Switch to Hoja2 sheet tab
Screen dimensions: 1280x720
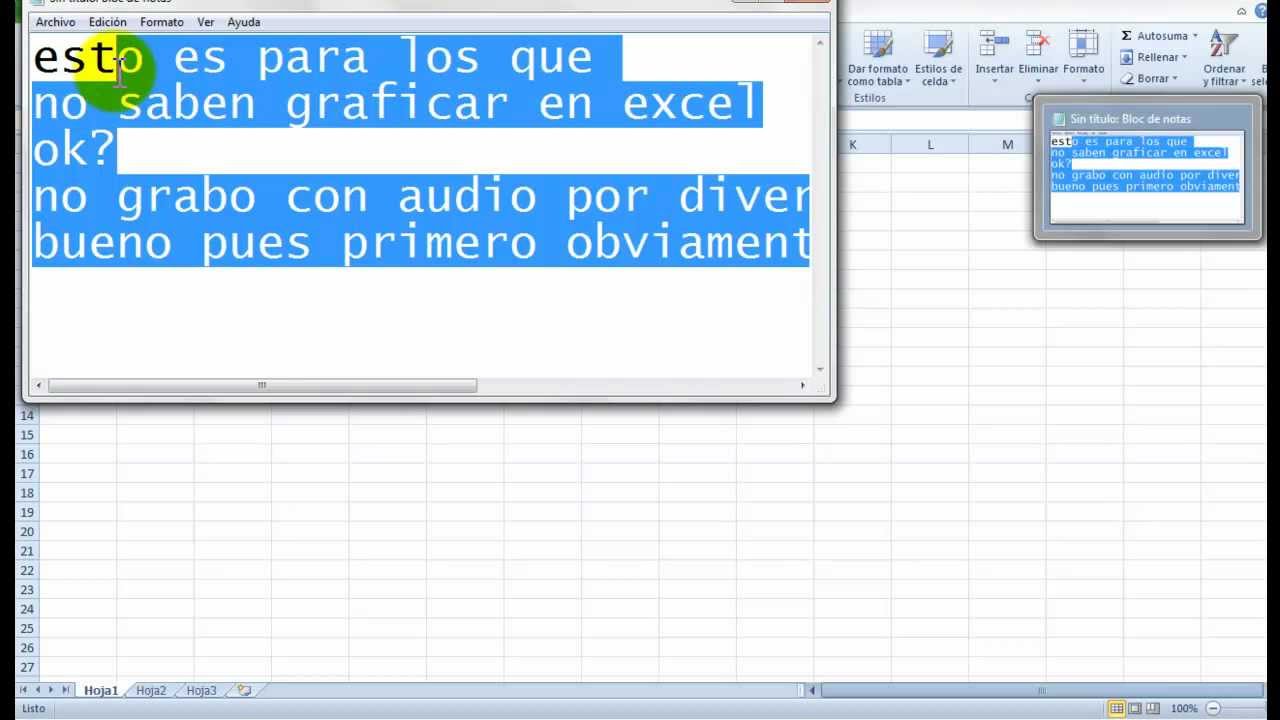(151, 690)
